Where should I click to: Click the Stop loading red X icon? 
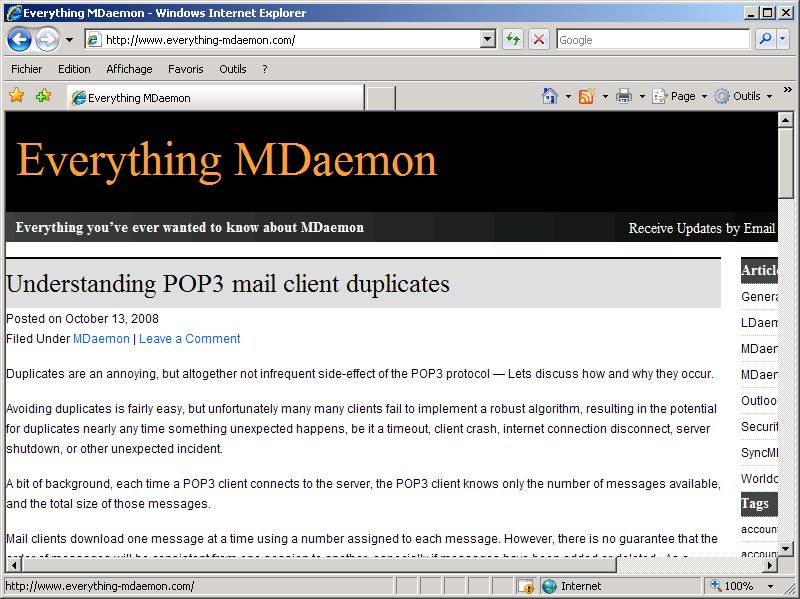point(539,39)
